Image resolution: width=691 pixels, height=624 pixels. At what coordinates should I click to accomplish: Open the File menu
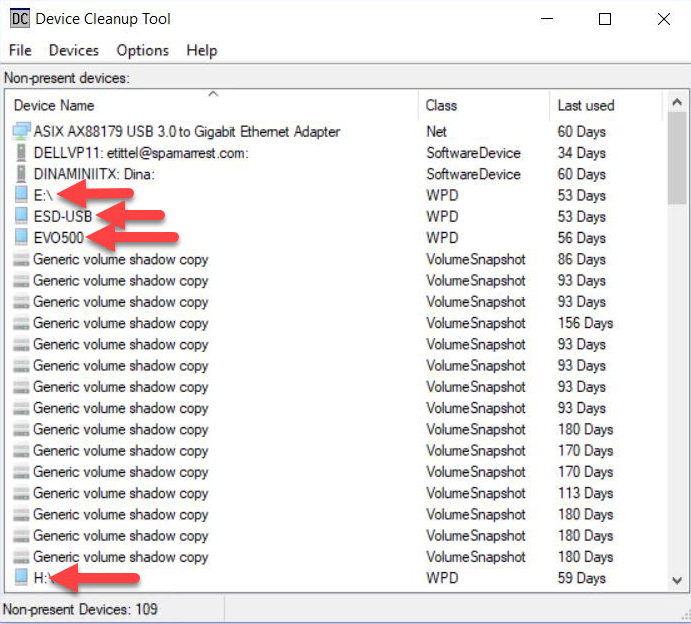(x=20, y=51)
